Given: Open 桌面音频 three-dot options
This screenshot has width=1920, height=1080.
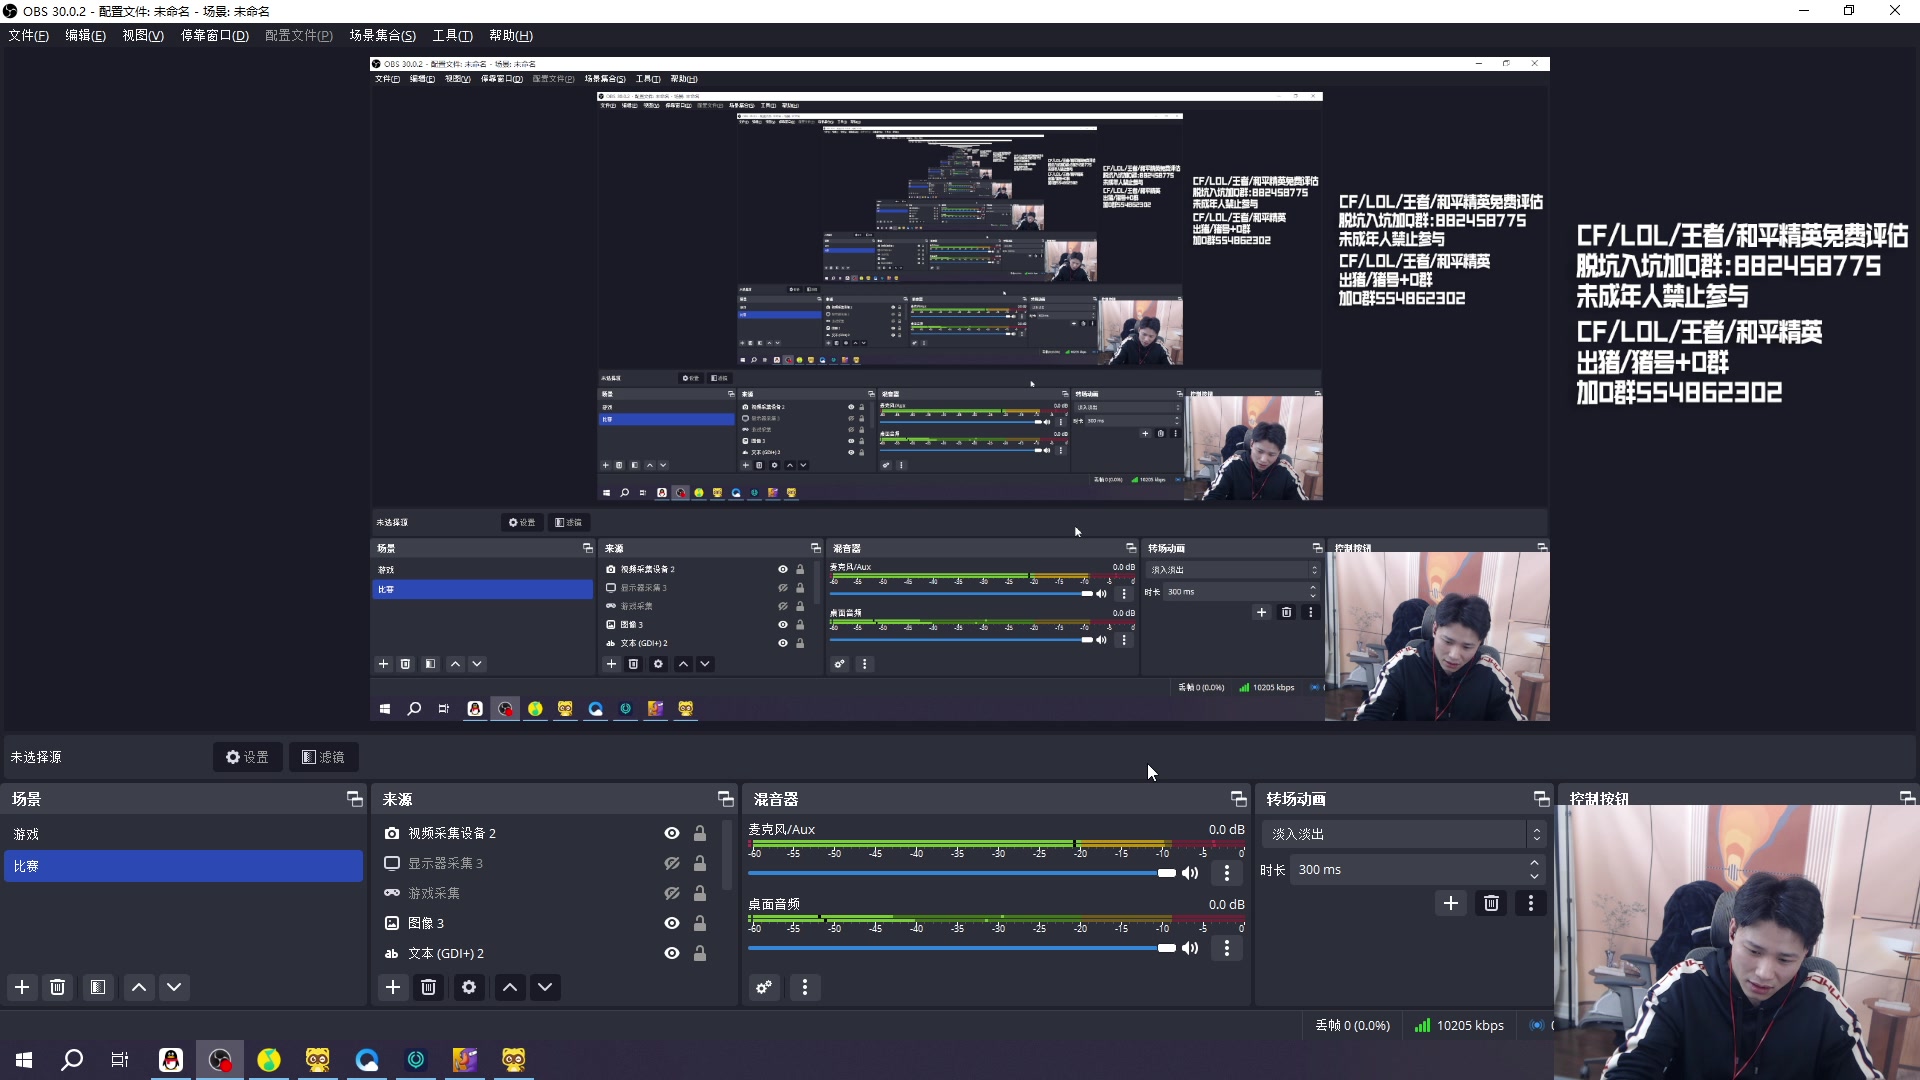Looking at the screenshot, I should click(x=1227, y=948).
